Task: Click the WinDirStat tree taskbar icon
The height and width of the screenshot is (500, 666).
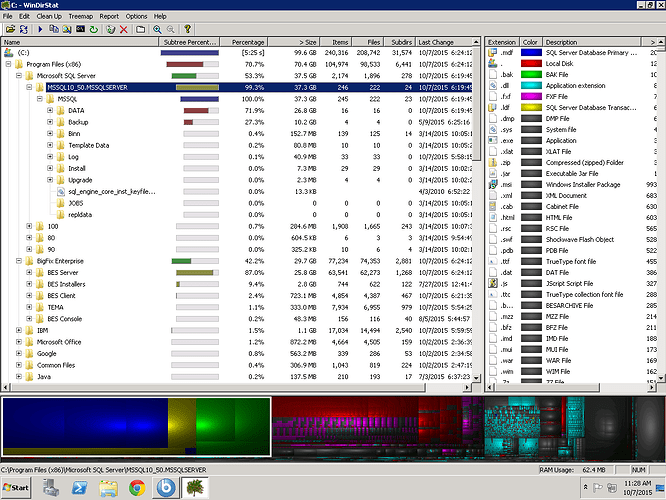Action: (195, 487)
